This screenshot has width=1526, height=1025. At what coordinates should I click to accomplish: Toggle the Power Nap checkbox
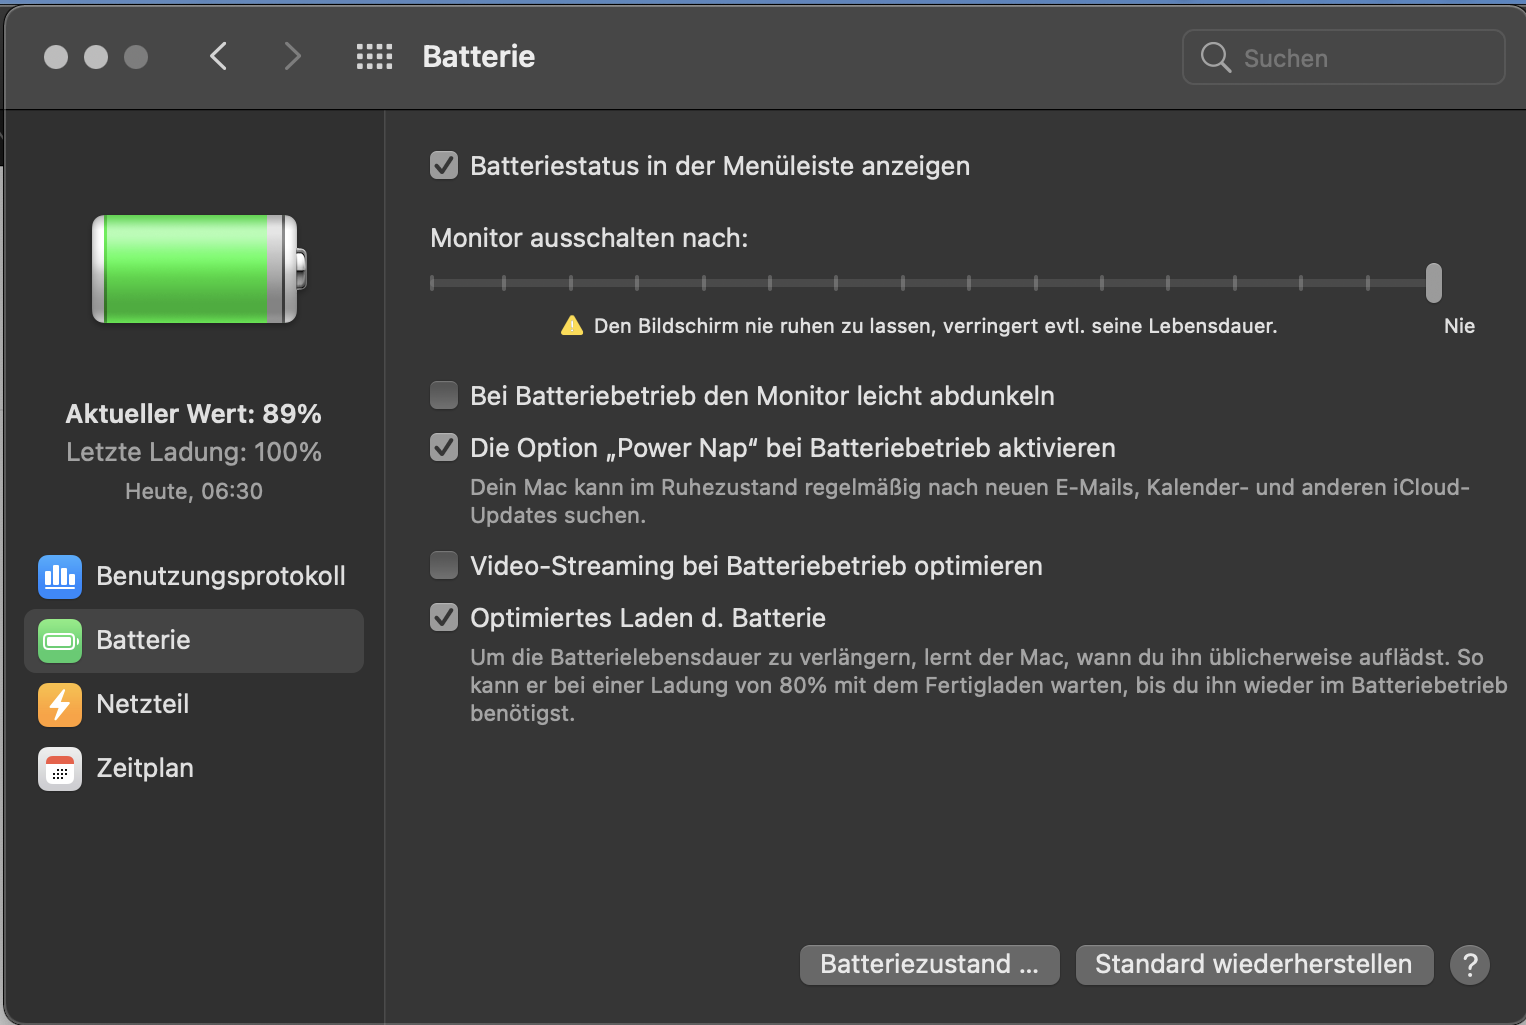pos(444,448)
